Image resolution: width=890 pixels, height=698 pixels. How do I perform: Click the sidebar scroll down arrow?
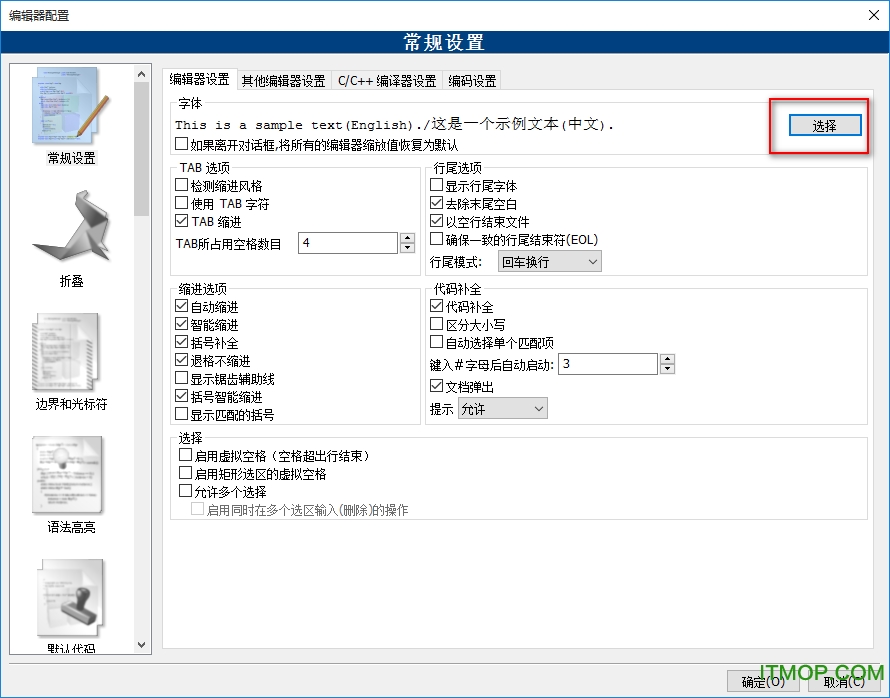click(x=142, y=645)
